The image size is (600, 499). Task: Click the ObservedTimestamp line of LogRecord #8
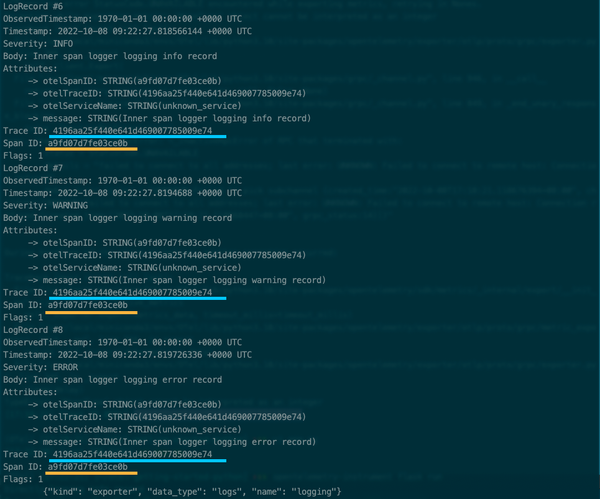click(x=122, y=342)
